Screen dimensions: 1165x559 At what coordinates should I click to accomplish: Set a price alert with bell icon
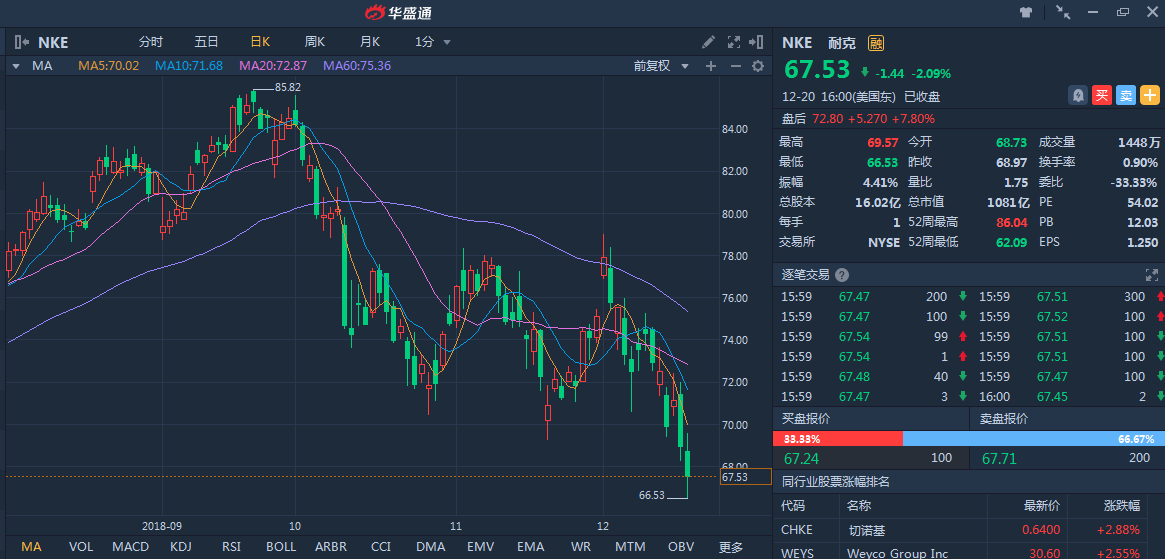1078,95
